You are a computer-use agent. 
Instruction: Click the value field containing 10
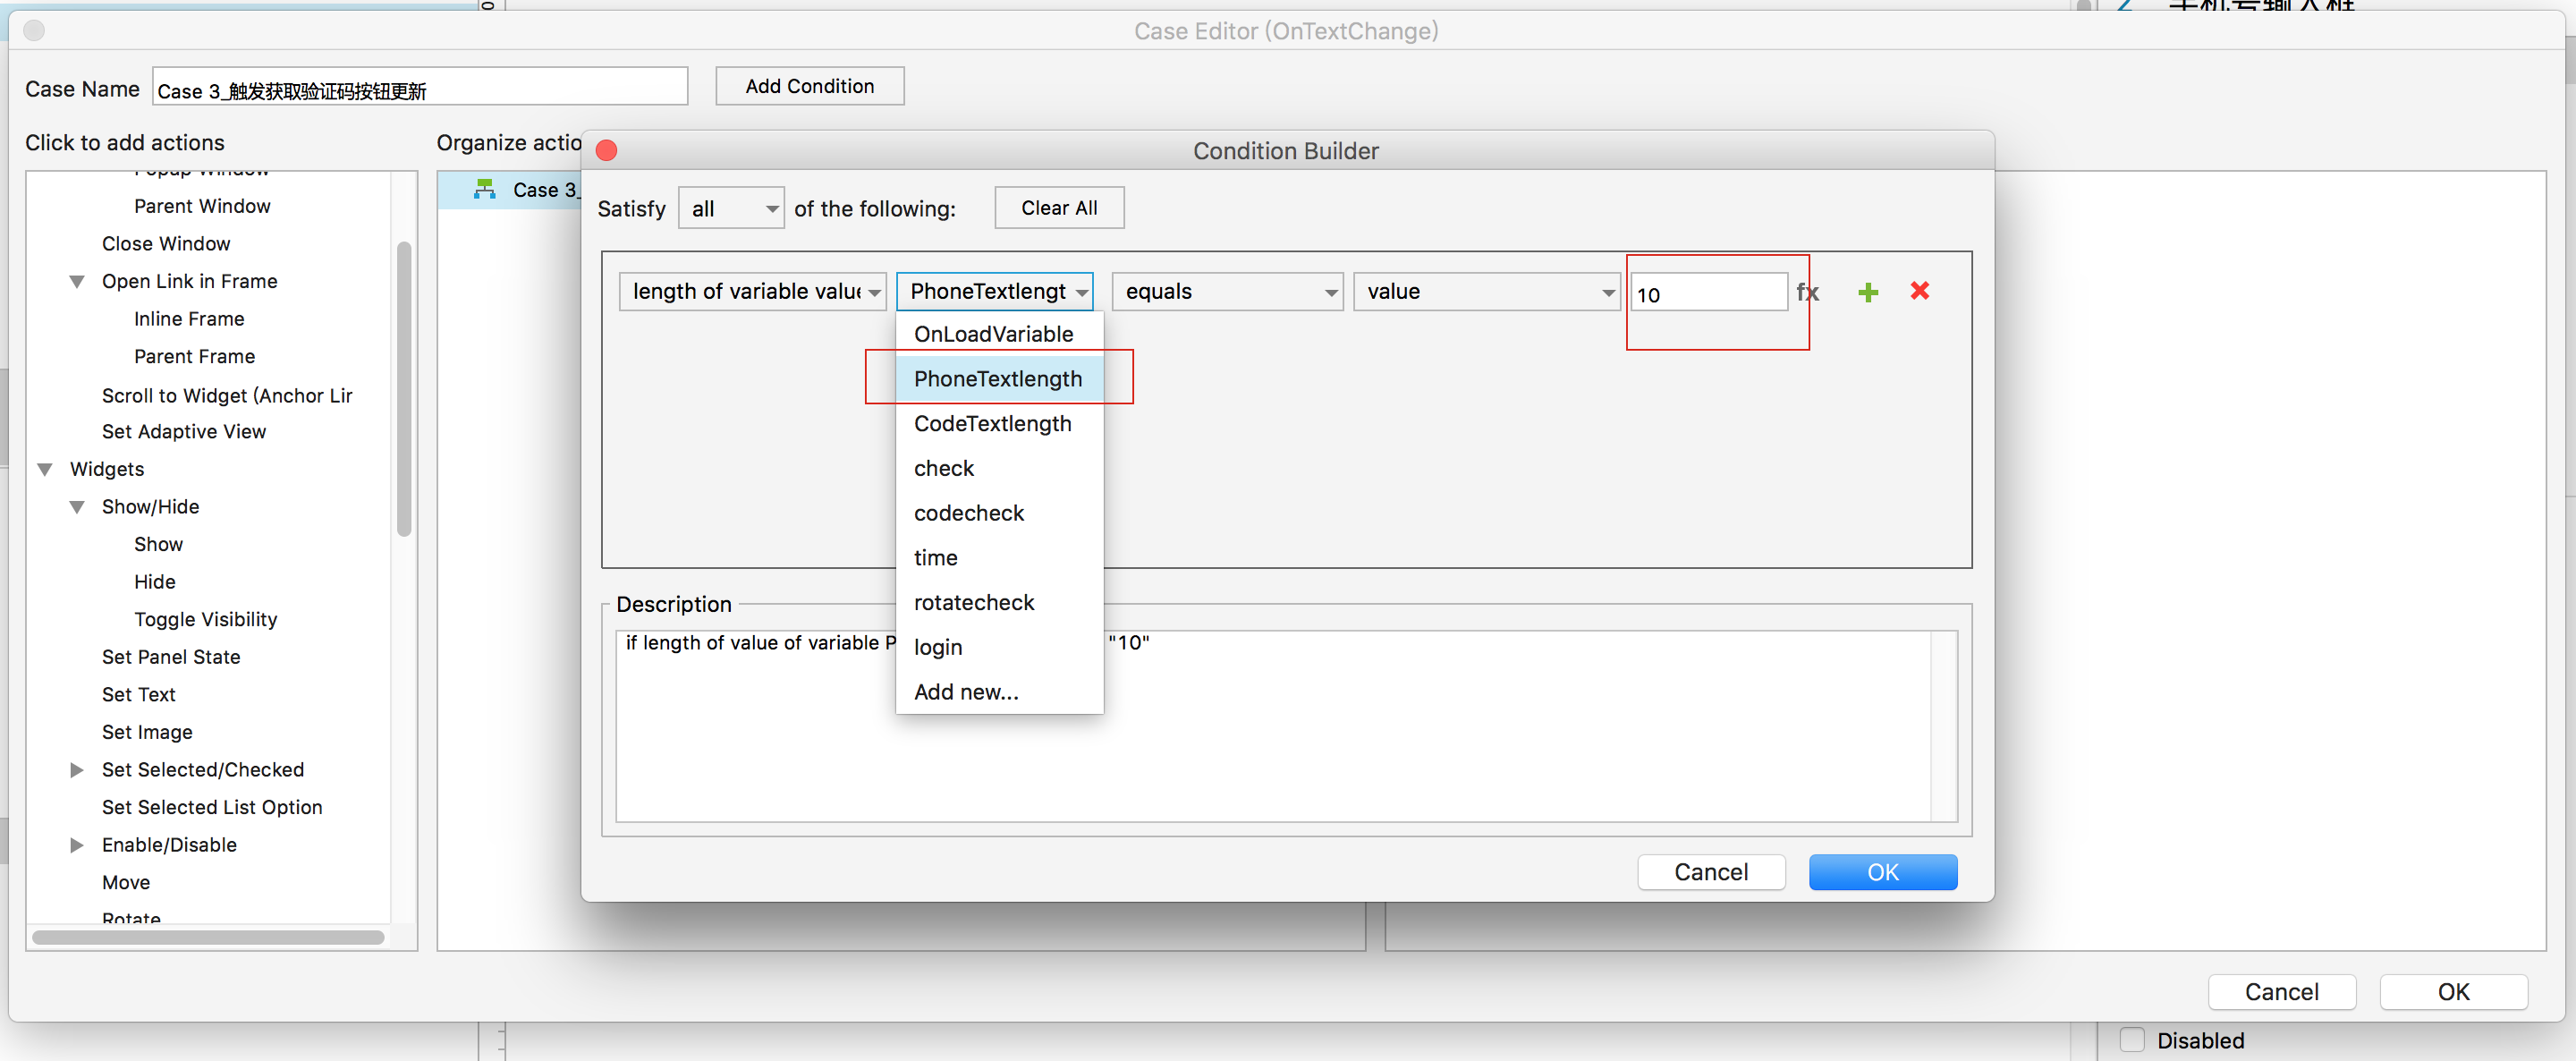click(x=1708, y=293)
